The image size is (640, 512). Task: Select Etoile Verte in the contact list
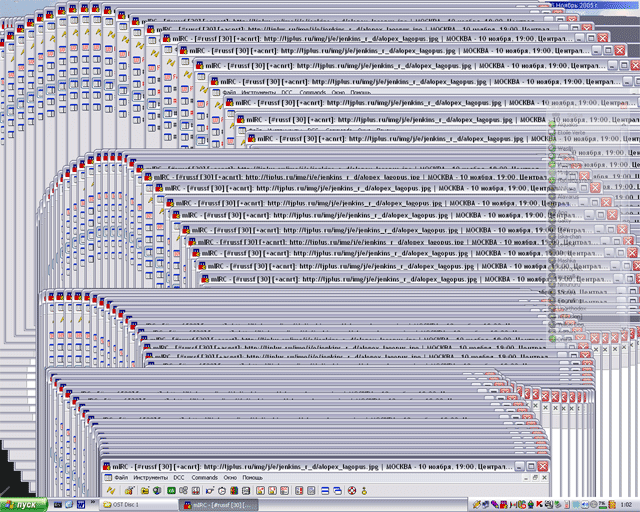[x=571, y=133]
